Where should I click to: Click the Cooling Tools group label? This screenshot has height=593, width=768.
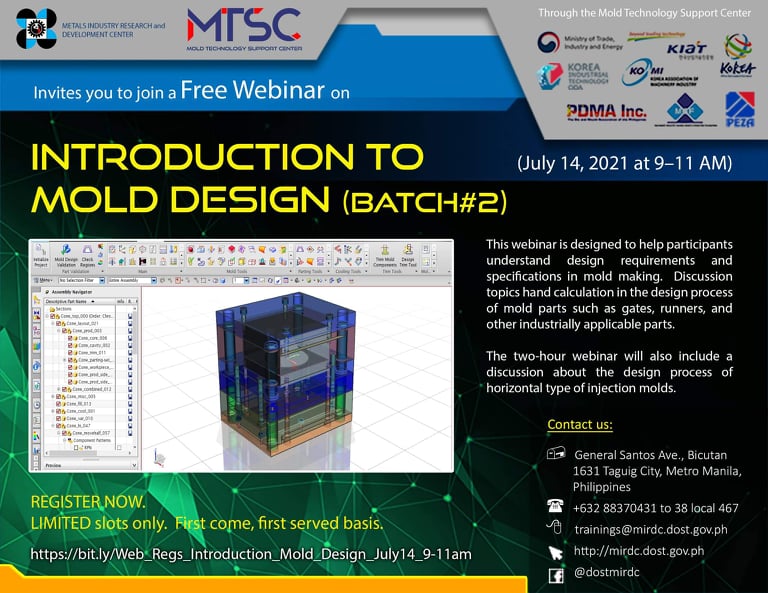tap(348, 271)
